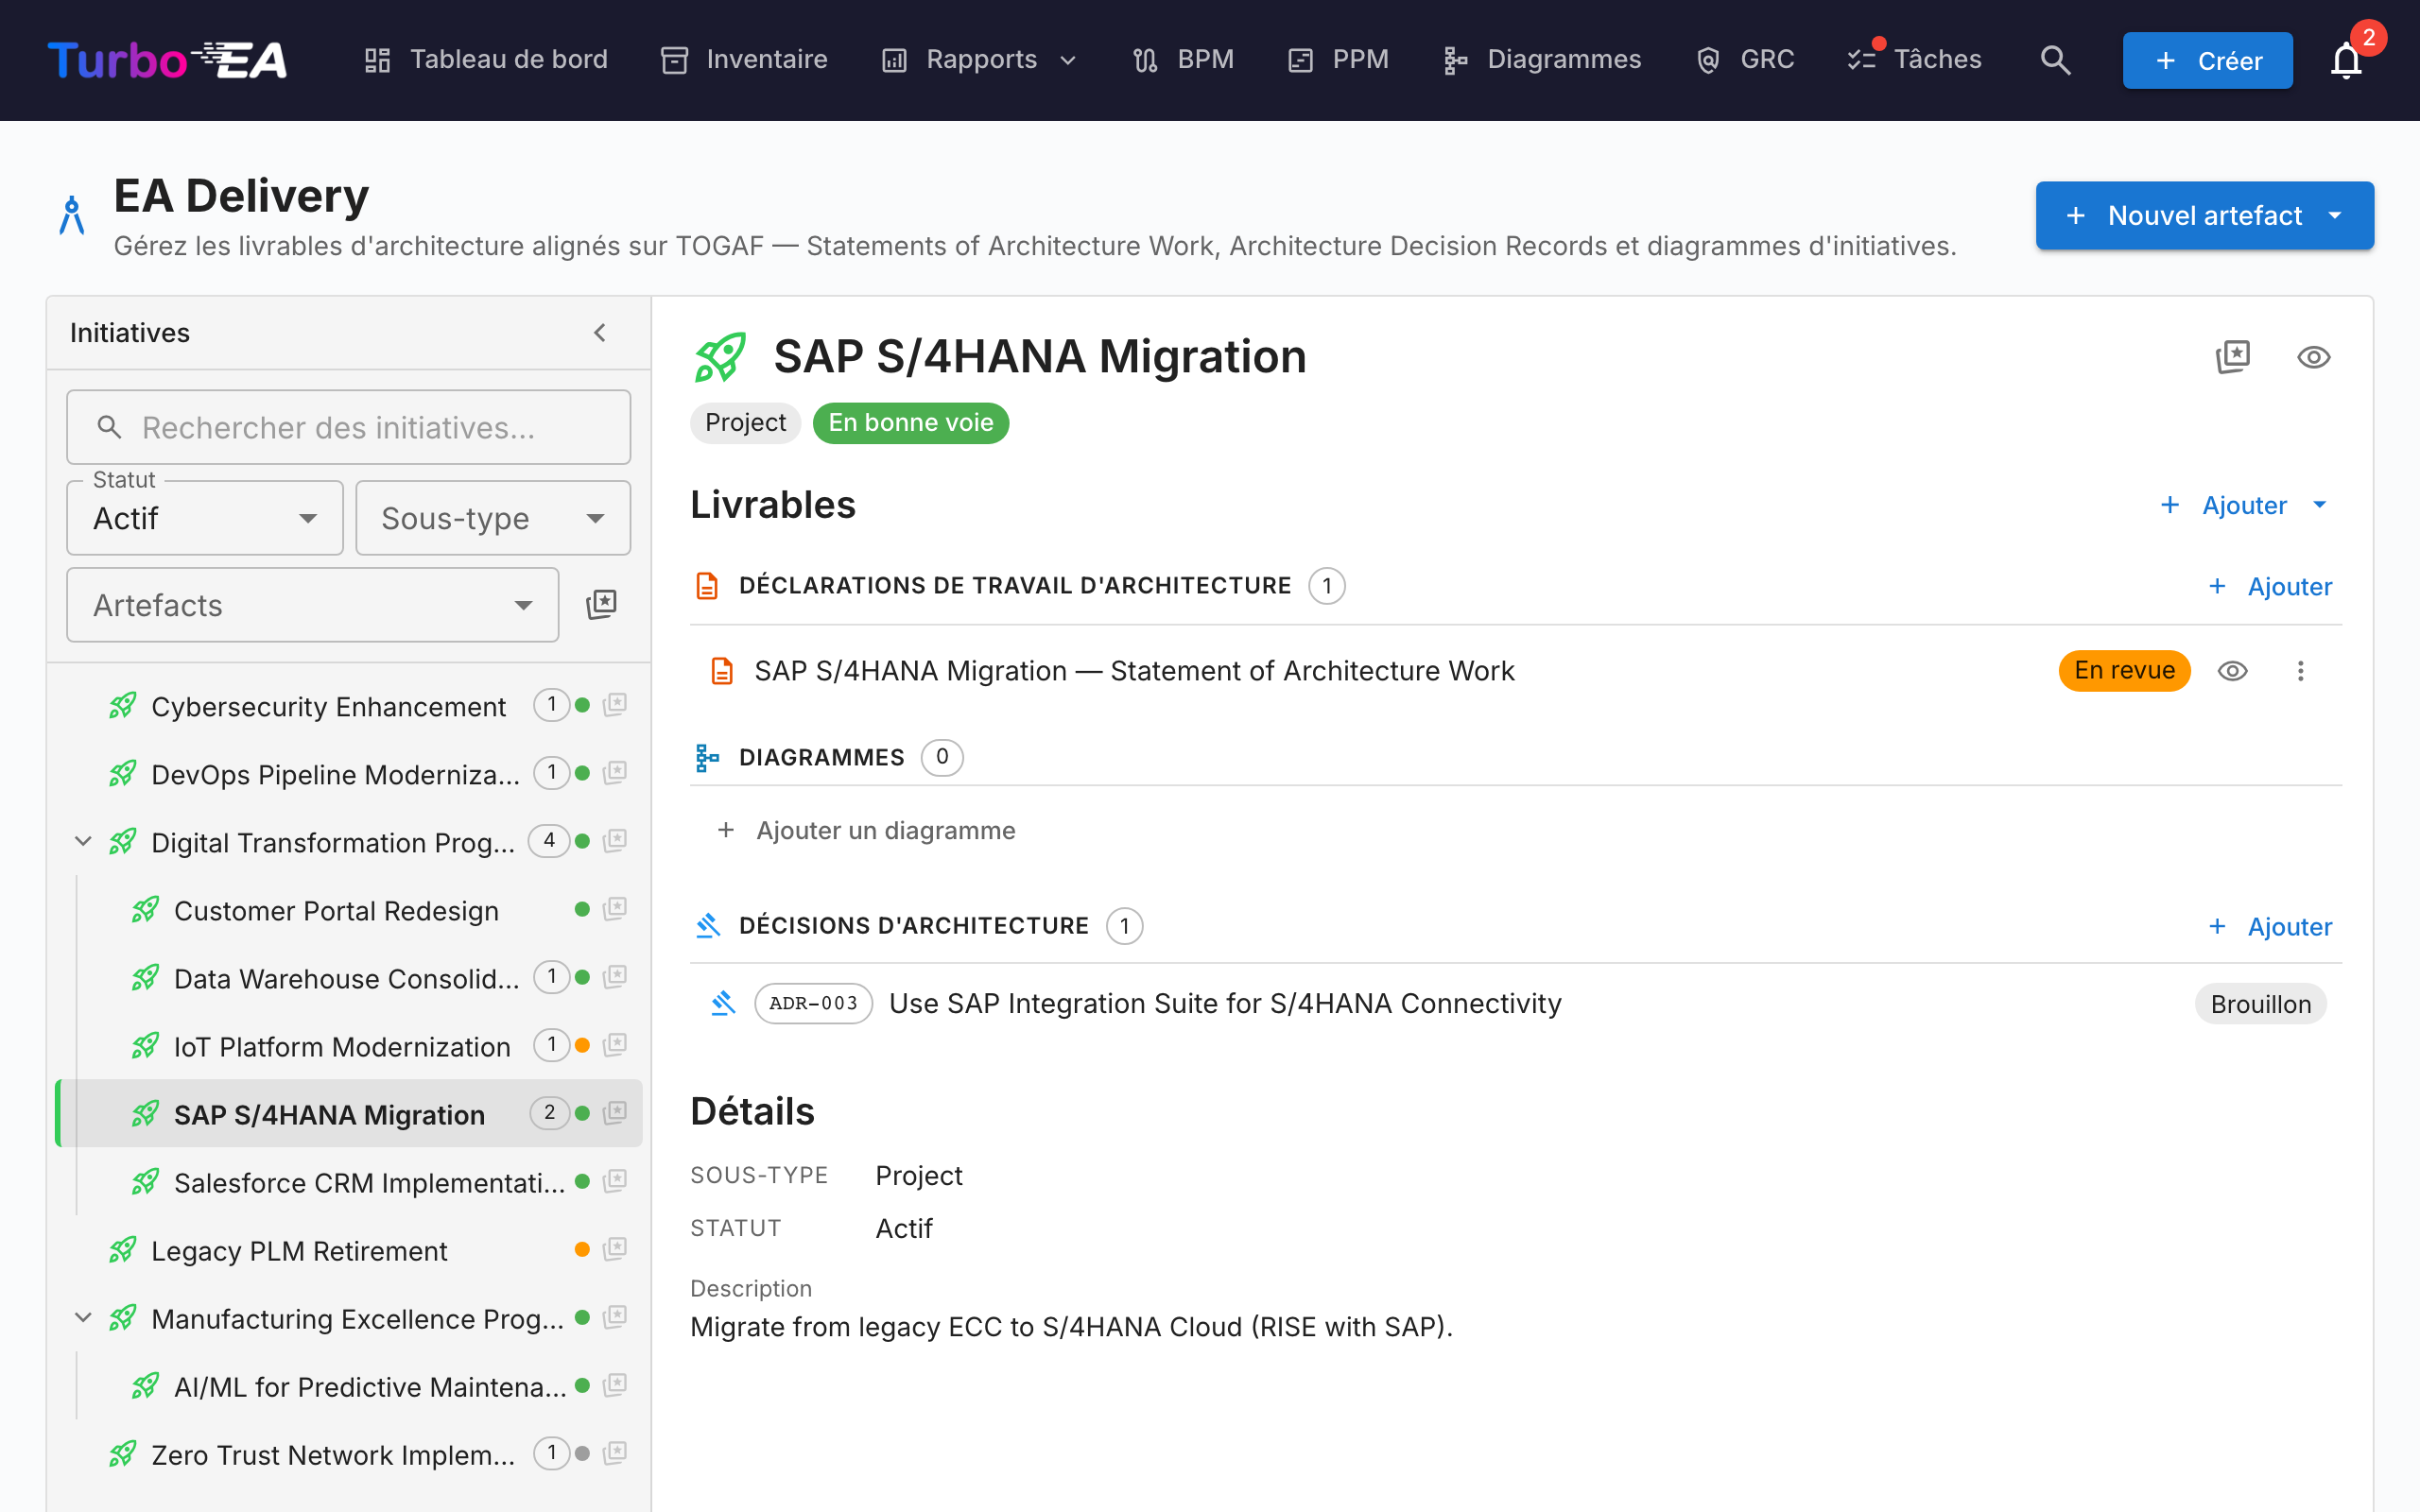Collapse the Digital Transformation Program tree node
Viewport: 2420px width, 1512px height.
83,842
